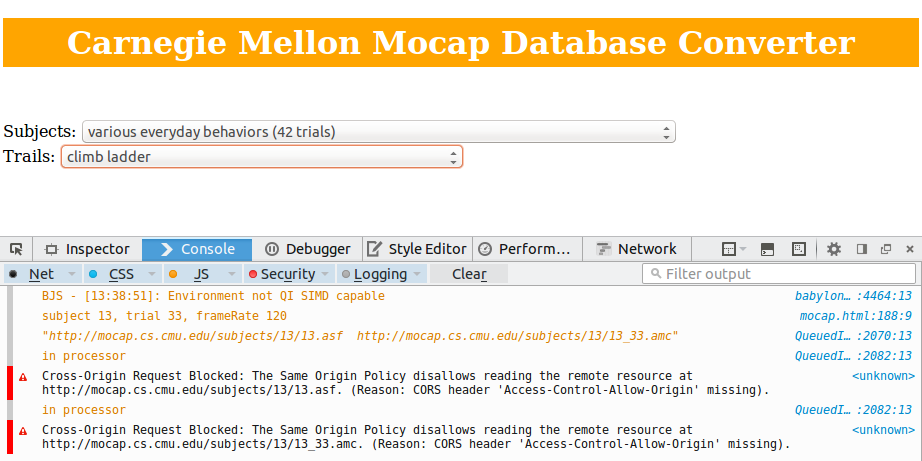Click the Carnegie Mellon Mocap Database Converter heading
Screen dimensions: 922x461
point(461,42)
